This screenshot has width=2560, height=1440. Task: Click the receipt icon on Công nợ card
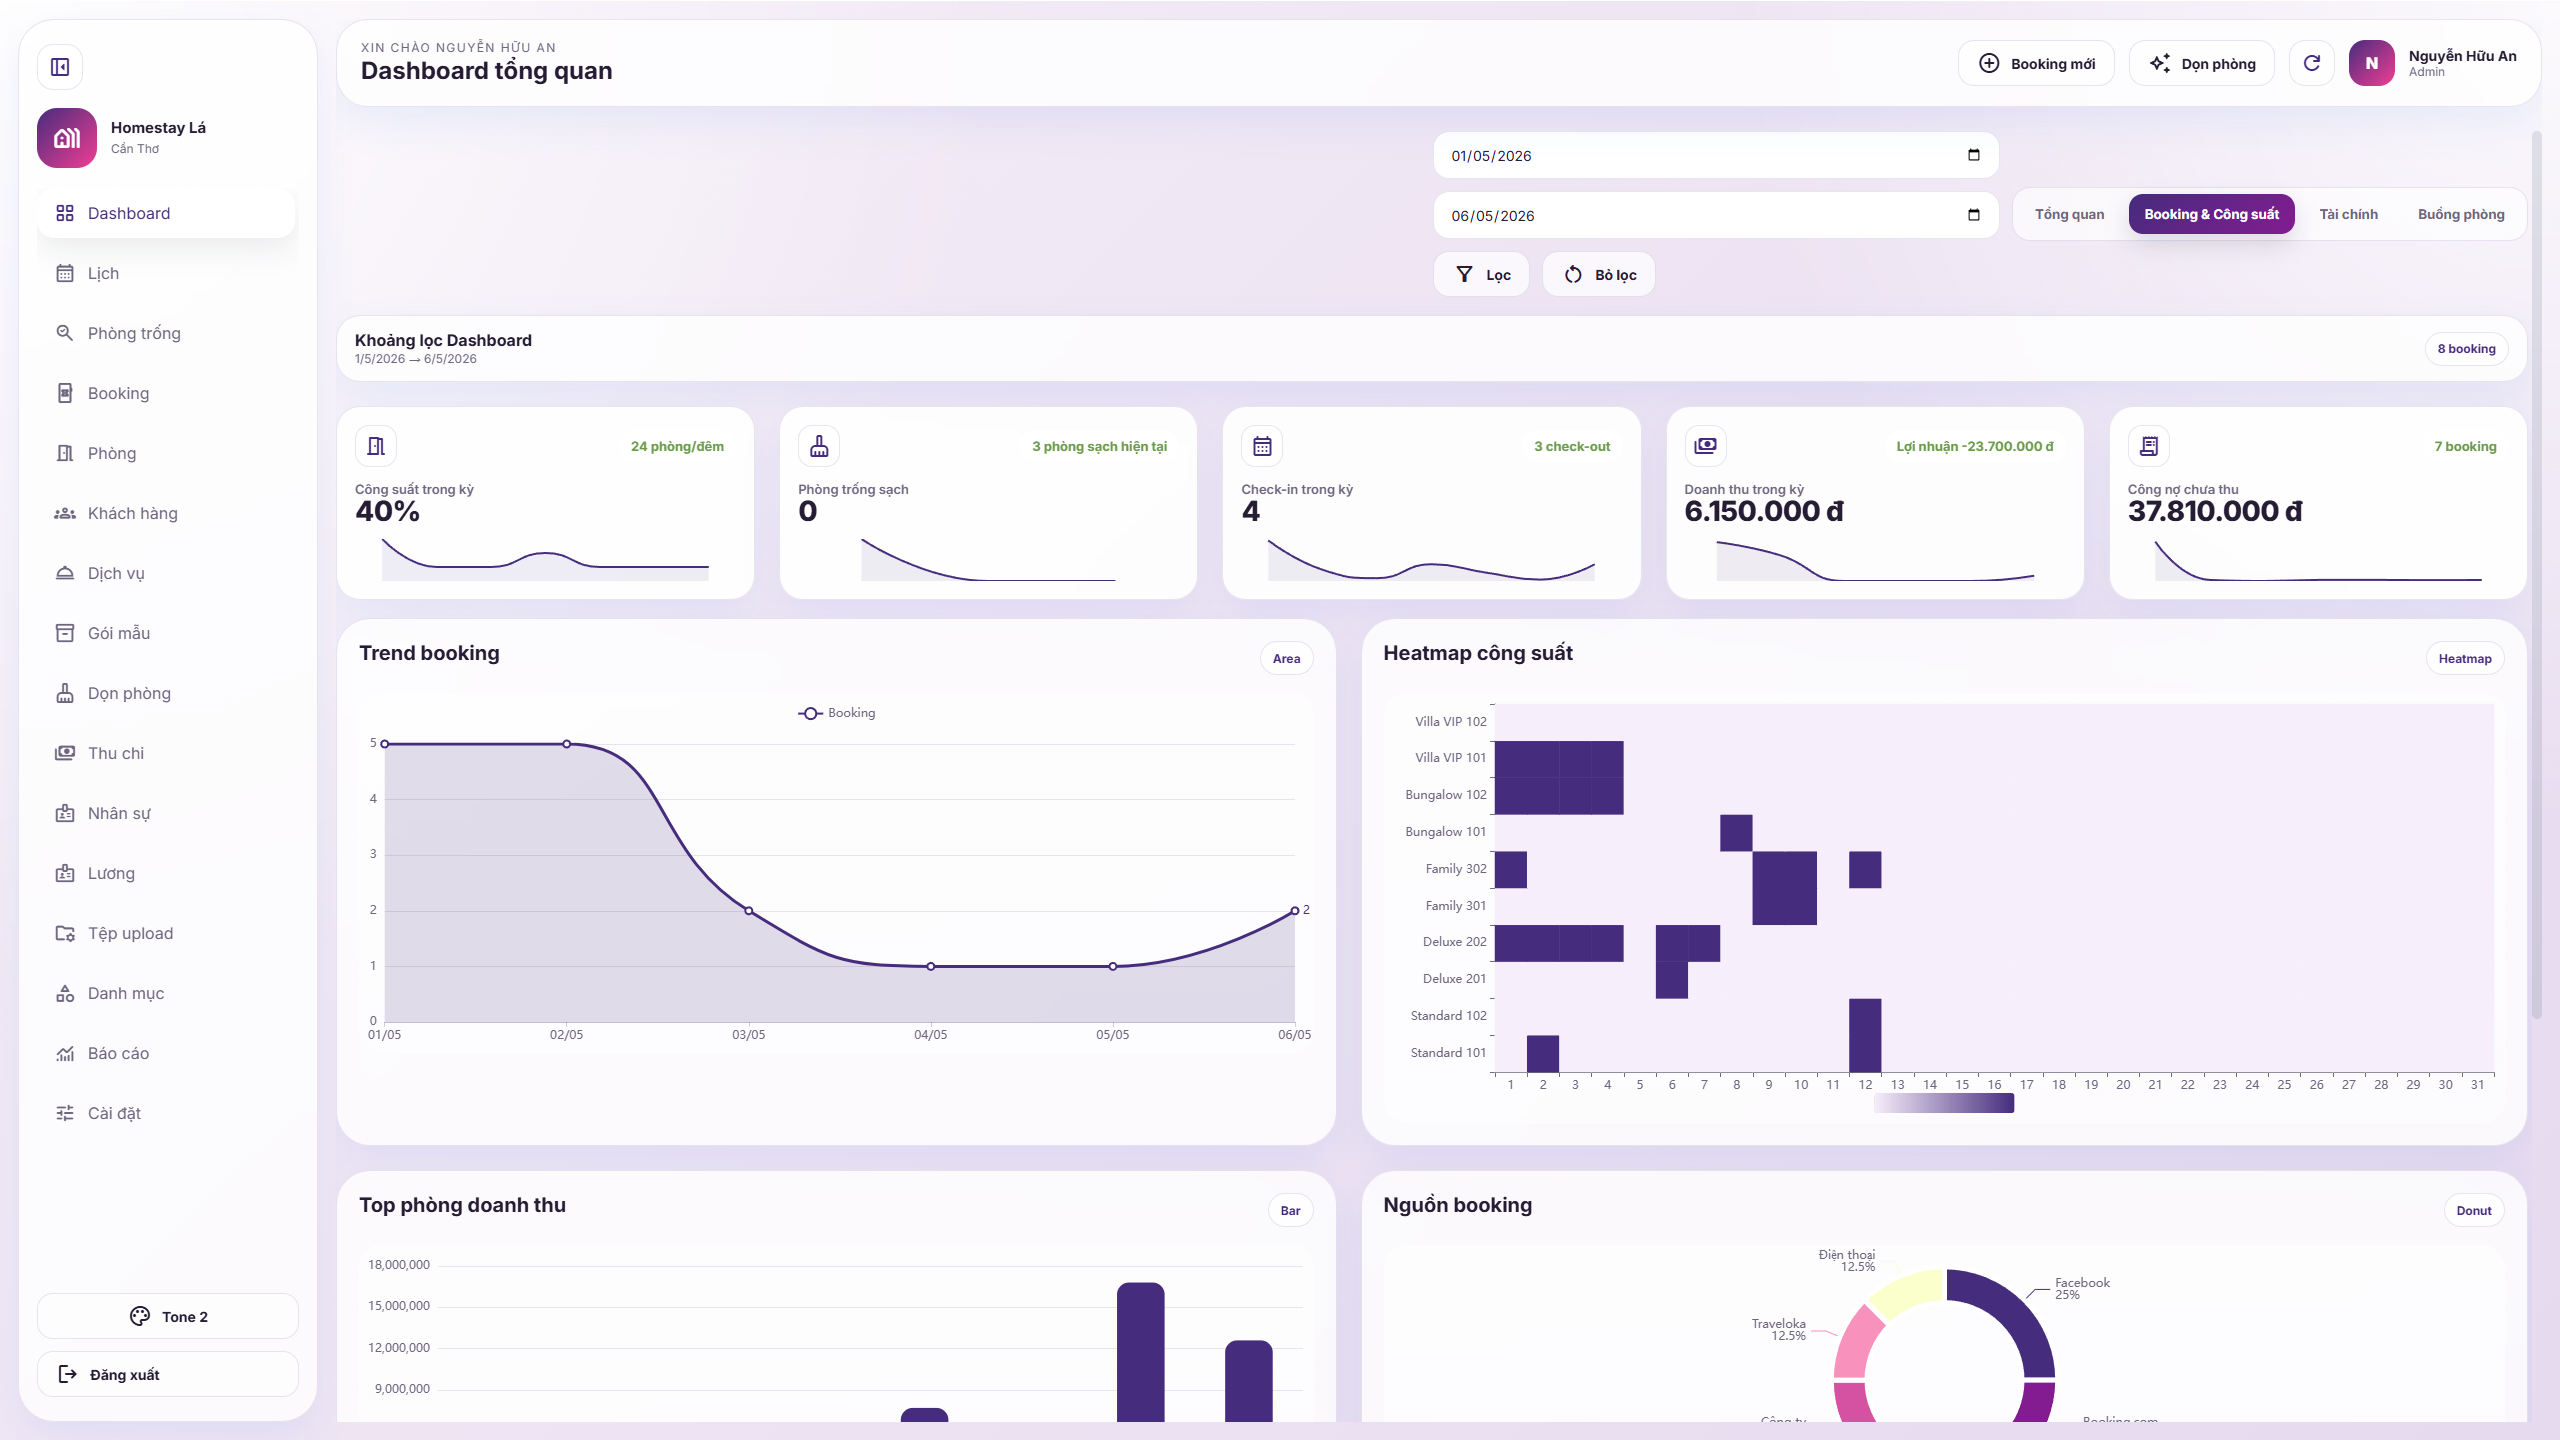tap(2149, 446)
